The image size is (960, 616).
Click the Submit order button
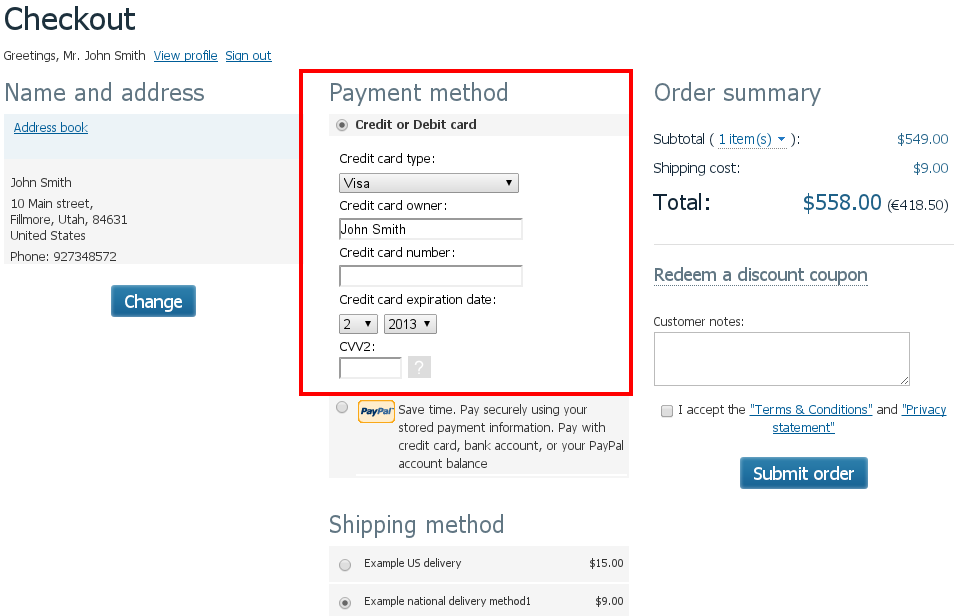tap(803, 473)
